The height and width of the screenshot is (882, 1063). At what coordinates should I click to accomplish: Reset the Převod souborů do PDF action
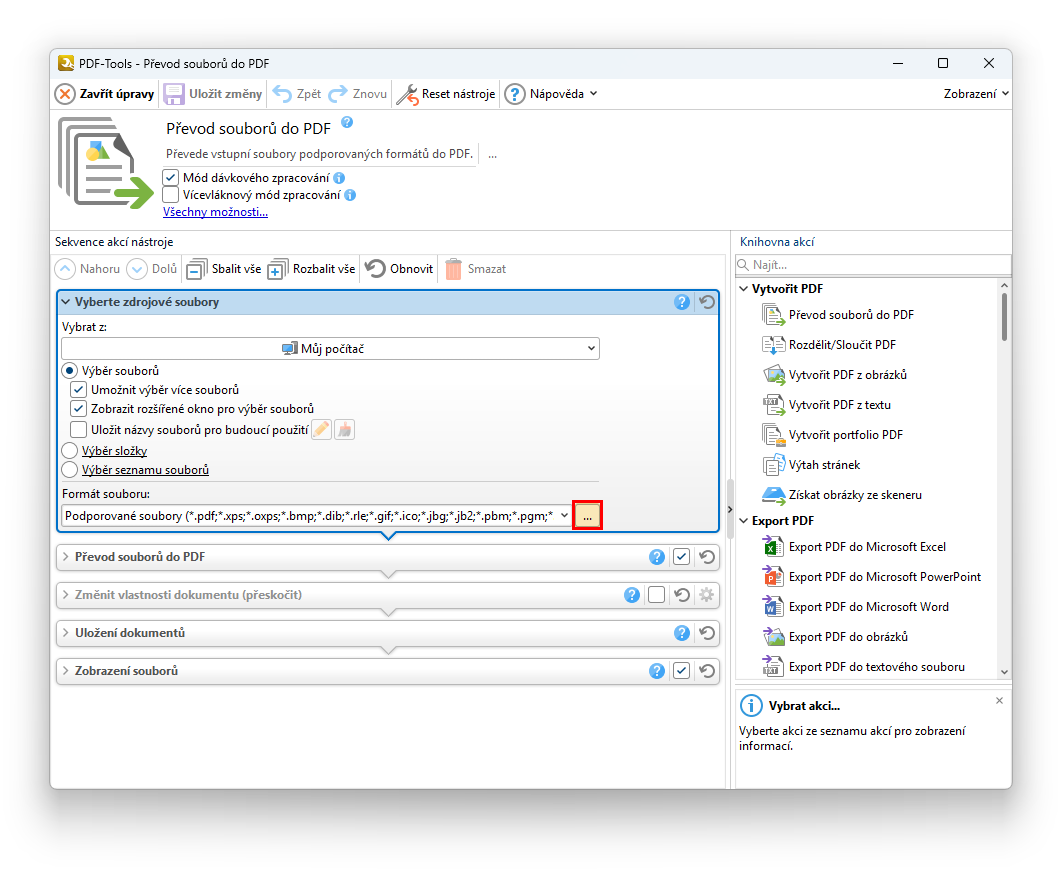click(707, 557)
